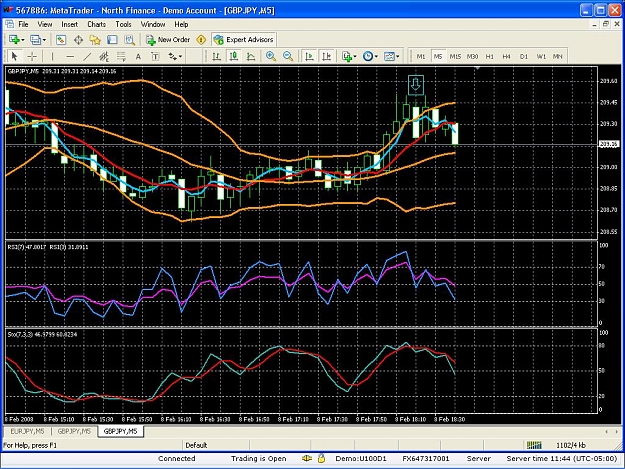Open the Indicators list dropdown
This screenshot has height=469, width=625.
click(x=349, y=56)
